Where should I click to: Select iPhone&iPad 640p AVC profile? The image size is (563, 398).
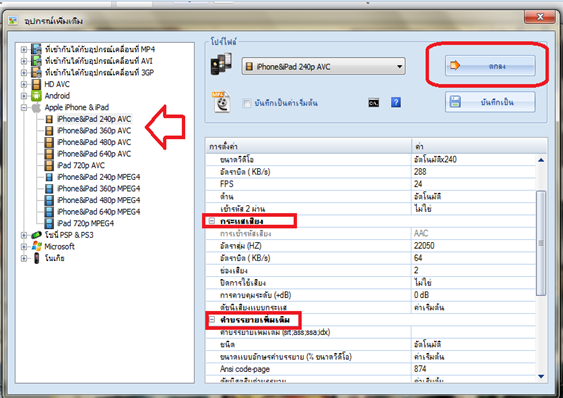click(x=94, y=154)
